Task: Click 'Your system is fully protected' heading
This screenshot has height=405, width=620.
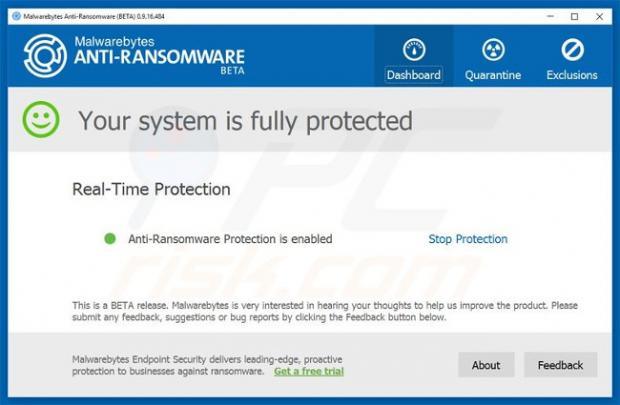Action: (x=245, y=121)
